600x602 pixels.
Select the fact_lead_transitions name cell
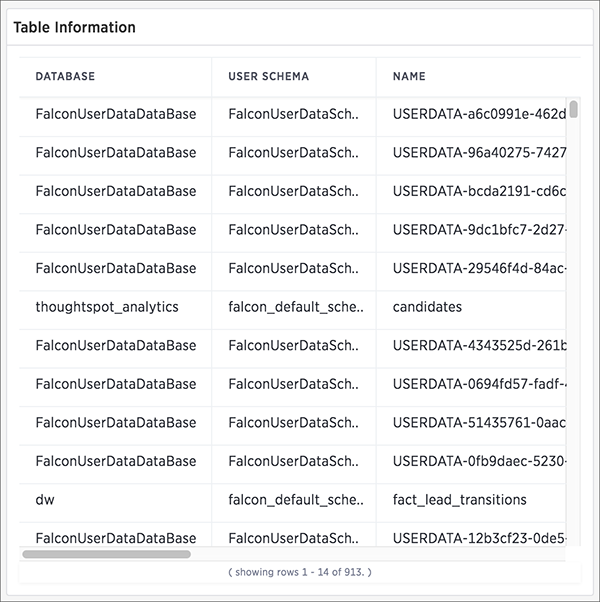click(x=459, y=499)
